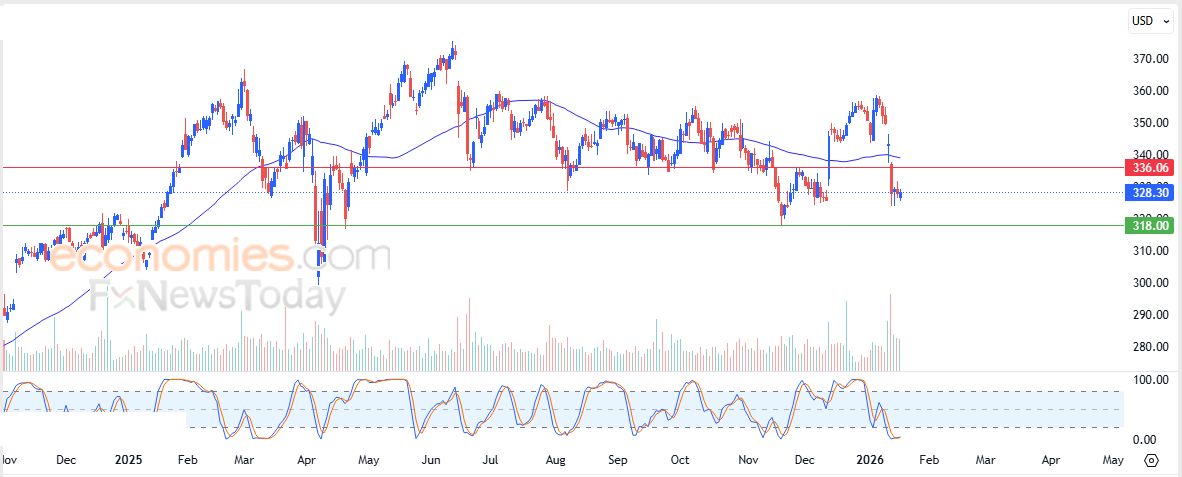Click the 100.00 oscillator scale label
Screen dimensions: 1182x477
[x=1151, y=380]
